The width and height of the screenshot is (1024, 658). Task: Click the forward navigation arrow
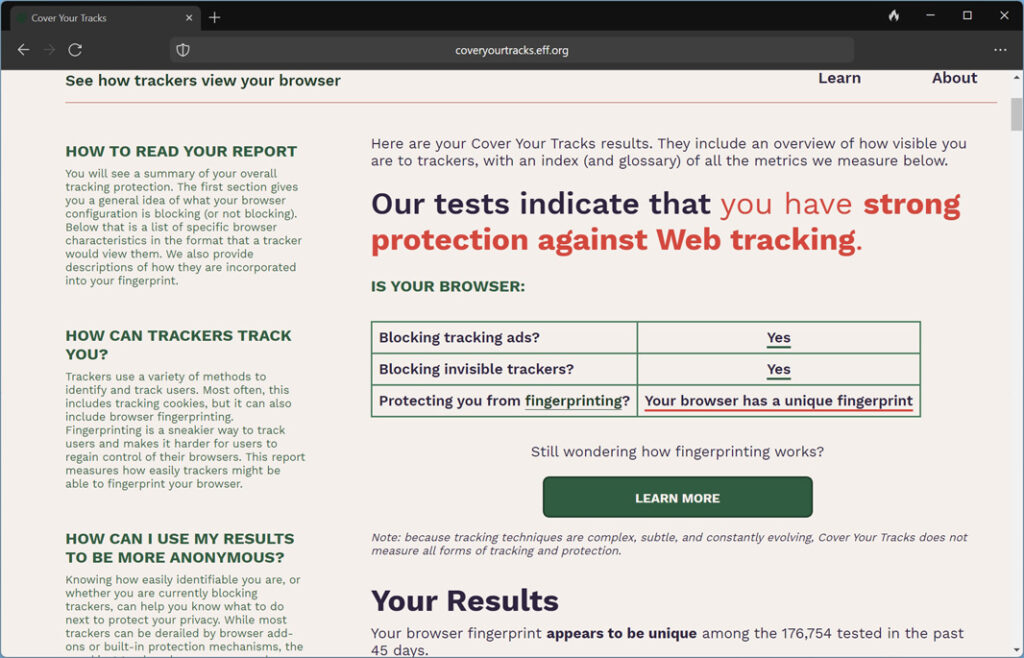tap(50, 50)
